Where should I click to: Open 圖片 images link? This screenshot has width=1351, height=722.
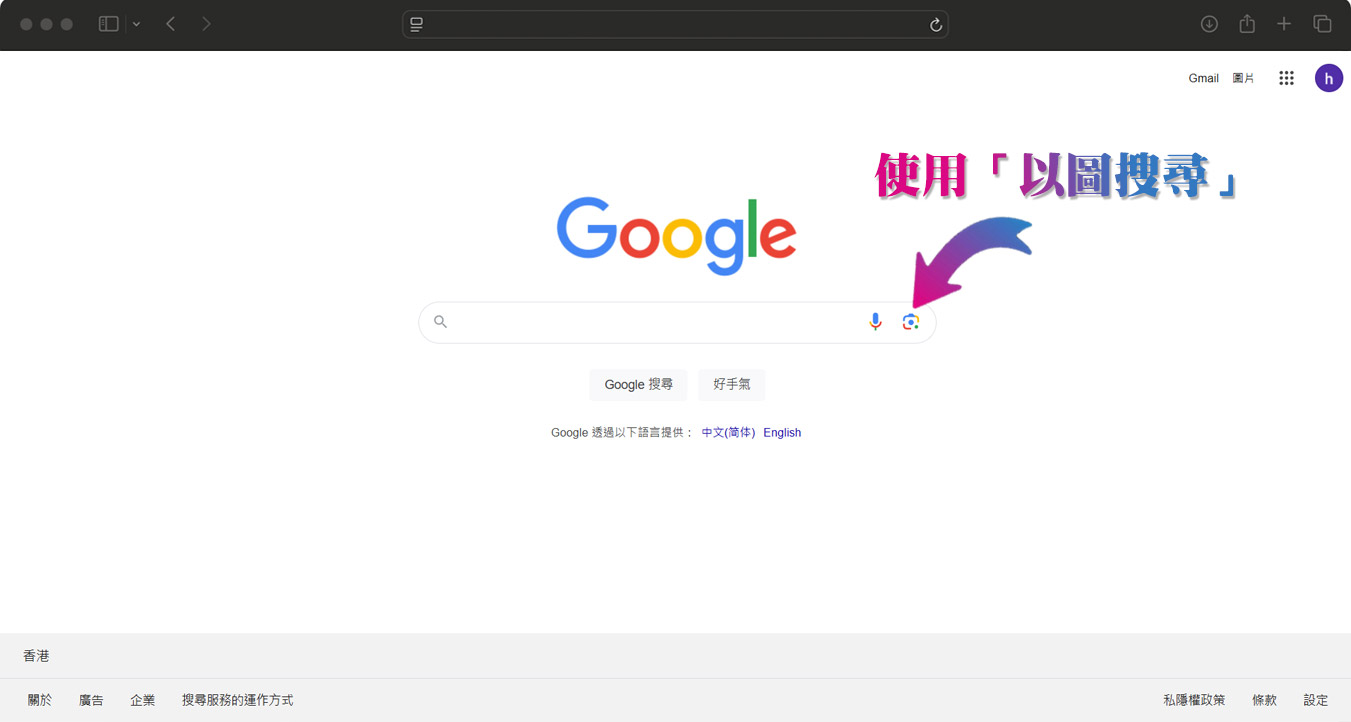pos(1243,78)
